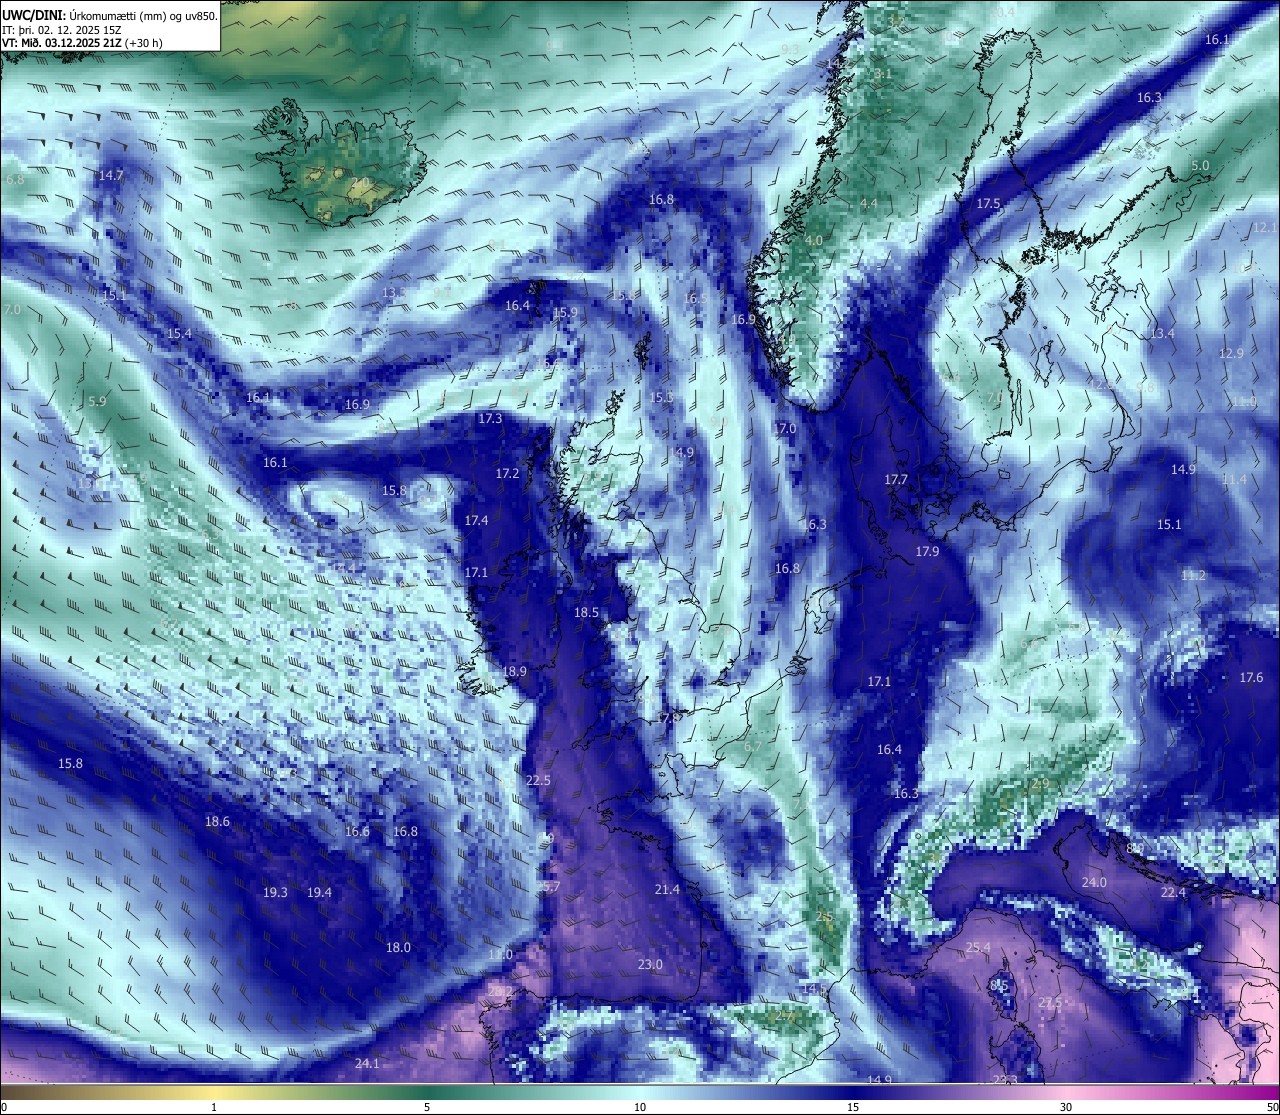This screenshot has width=1280, height=1115.
Task: Click the 17.2 value on the map
Action: (x=508, y=473)
